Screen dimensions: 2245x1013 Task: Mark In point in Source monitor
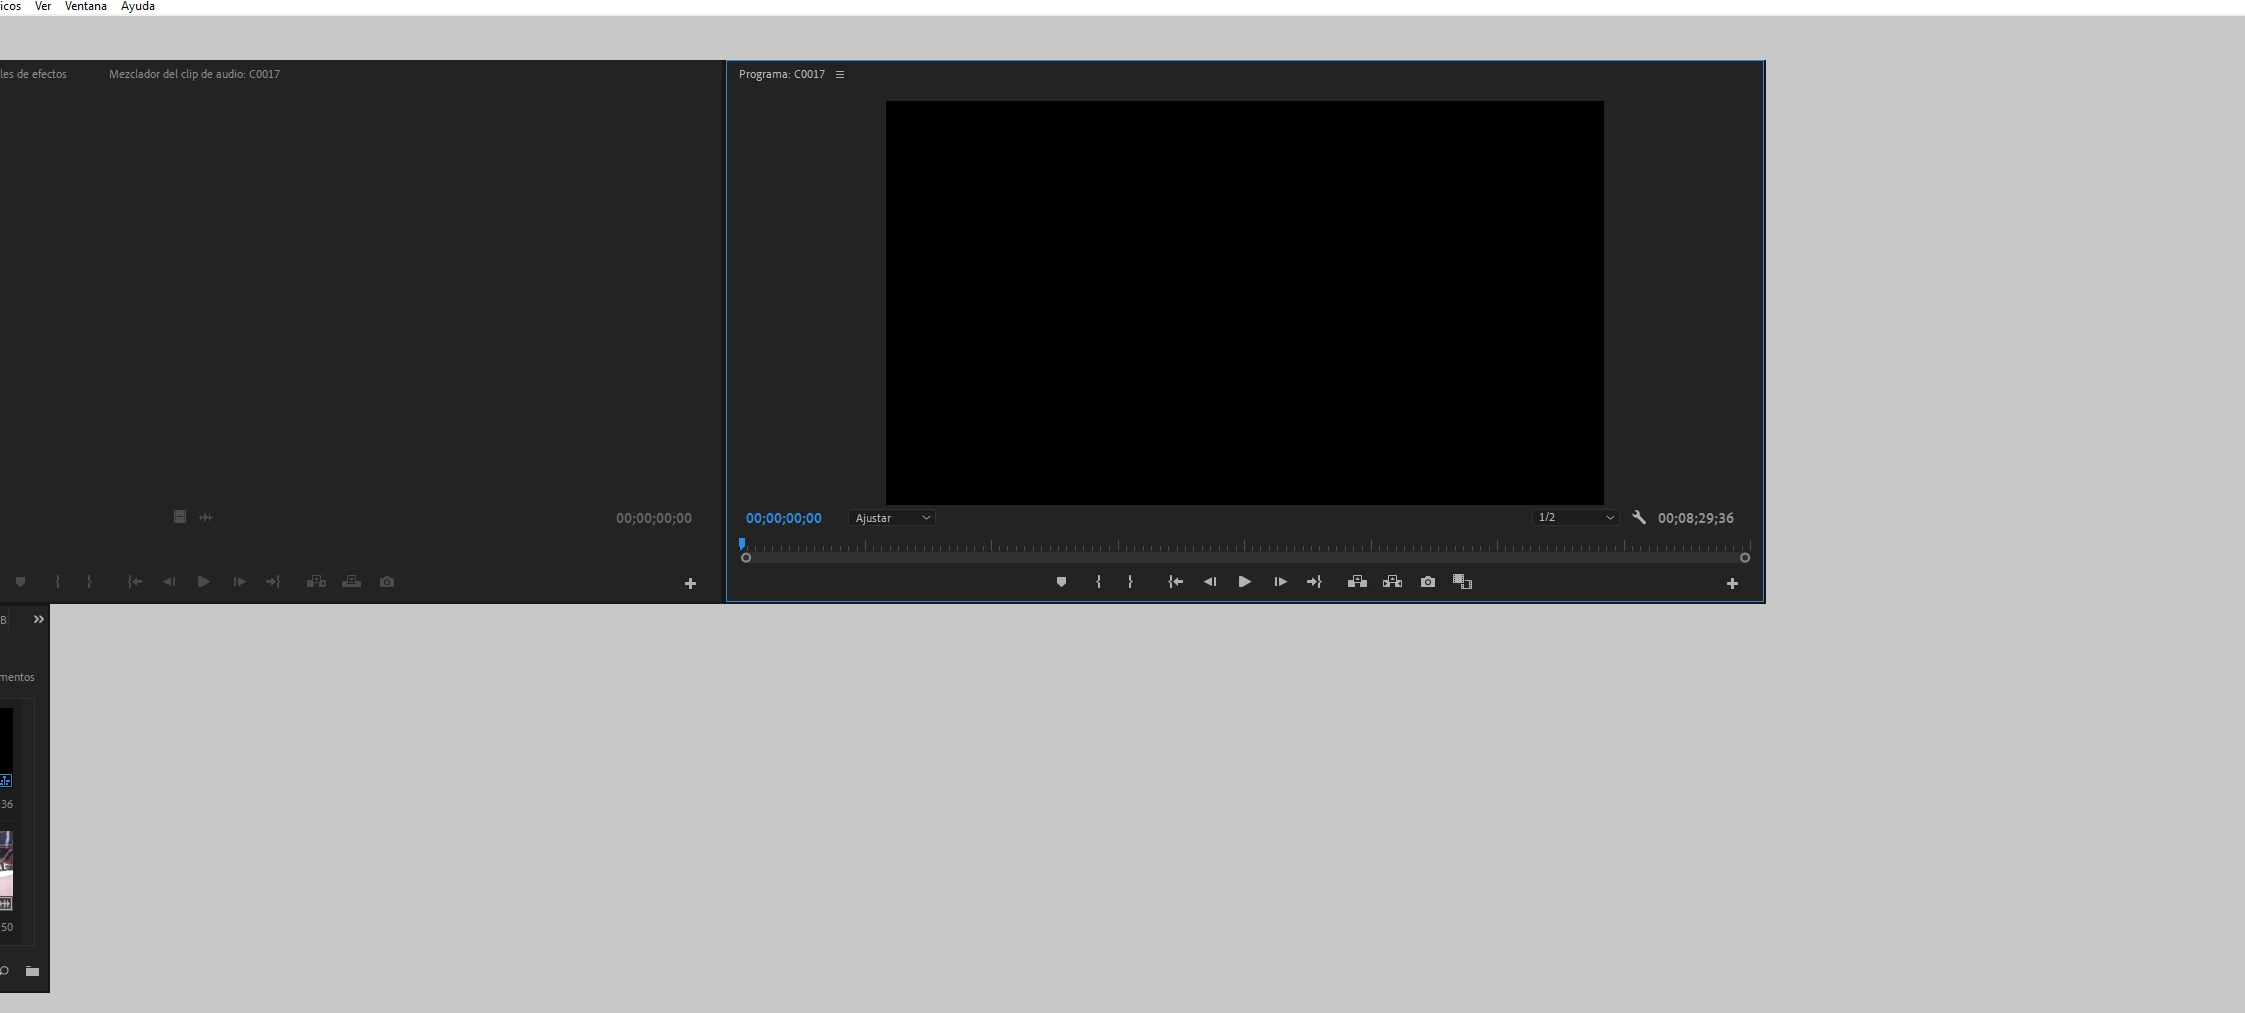pos(57,582)
